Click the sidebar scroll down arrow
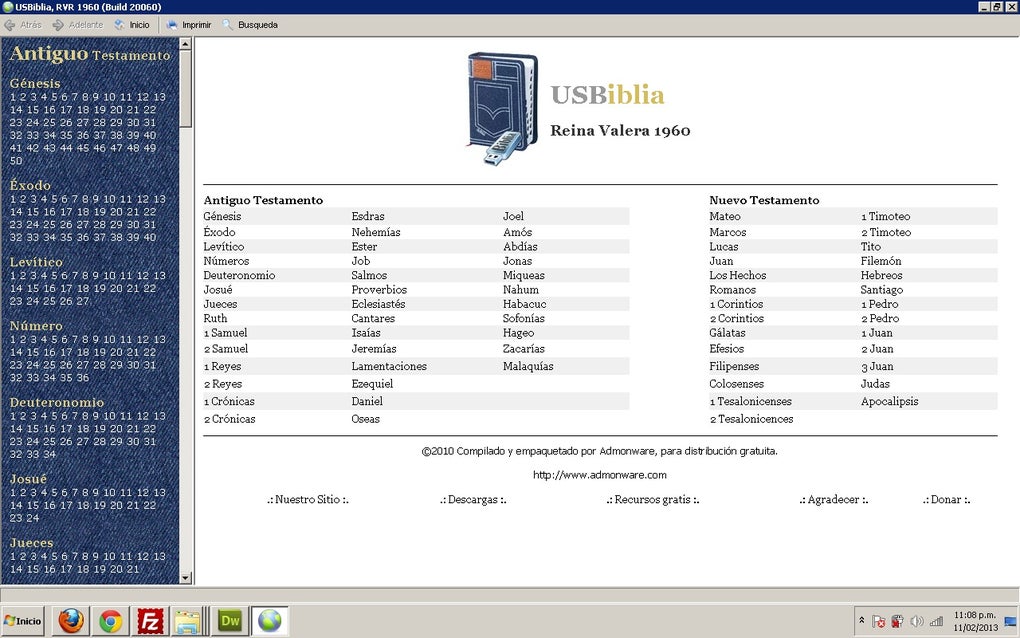 pyautogui.click(x=185, y=578)
